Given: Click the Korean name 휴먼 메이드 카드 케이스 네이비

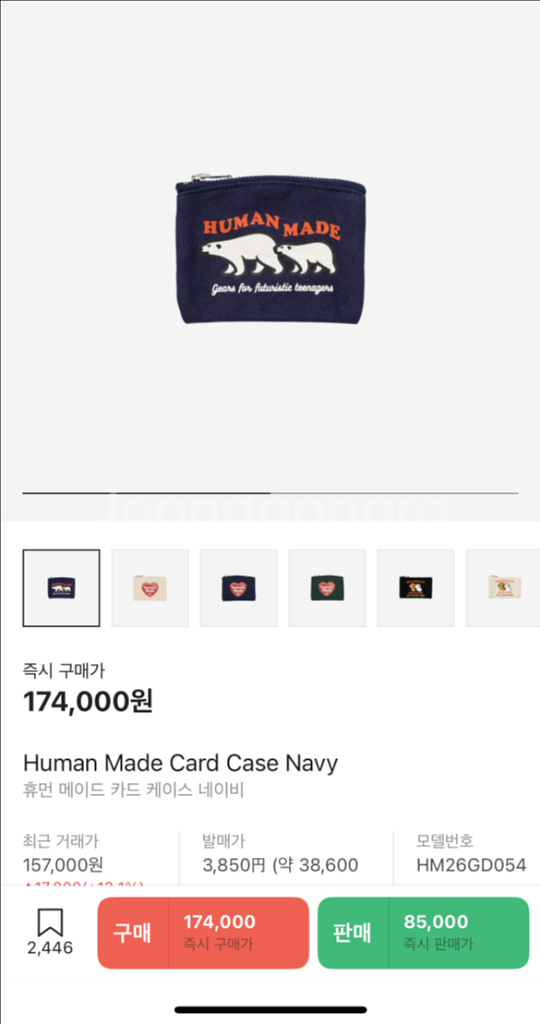Looking at the screenshot, I should pos(133,791).
